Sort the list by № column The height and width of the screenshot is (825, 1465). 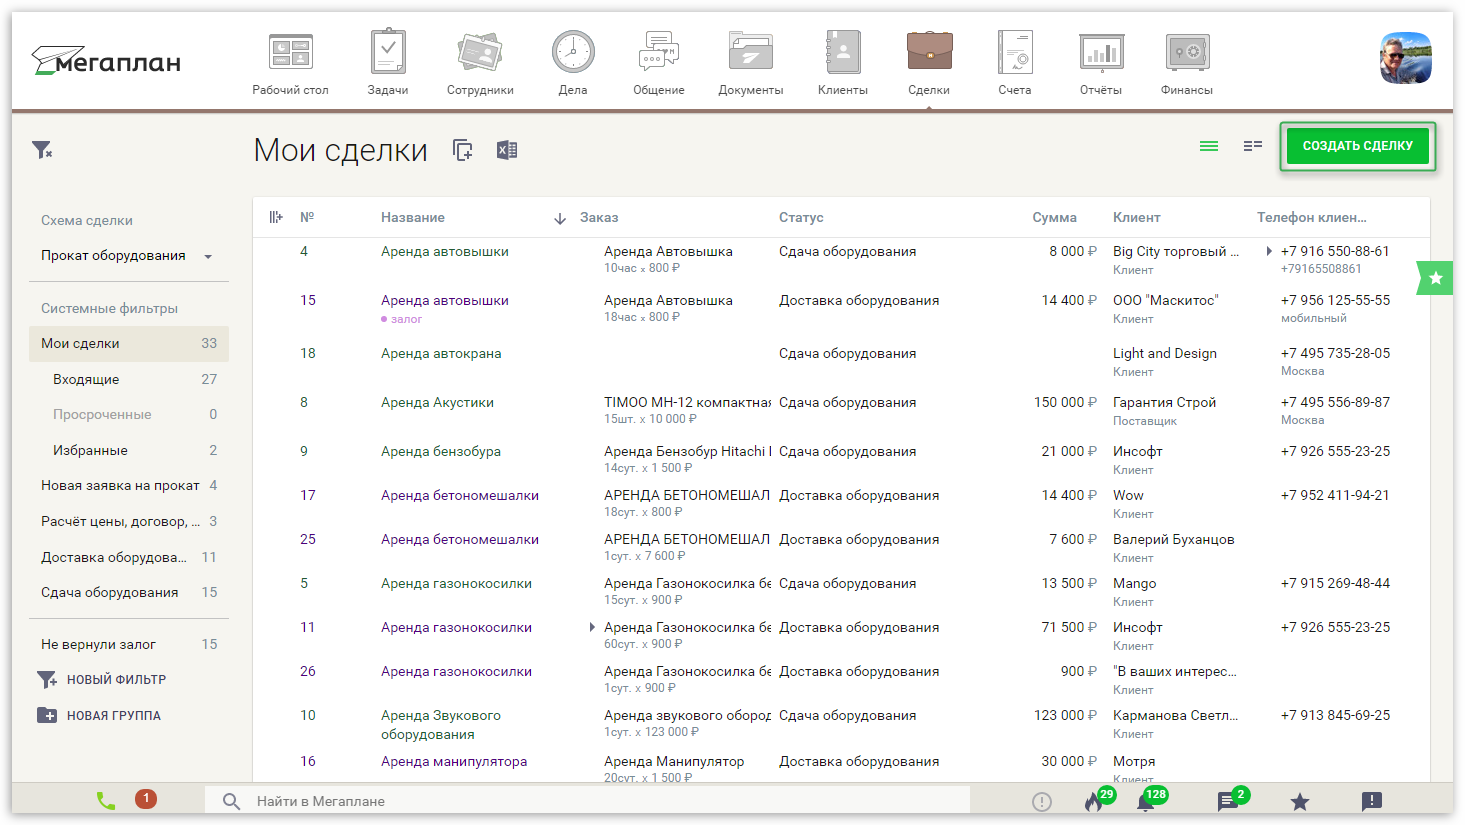(x=307, y=217)
